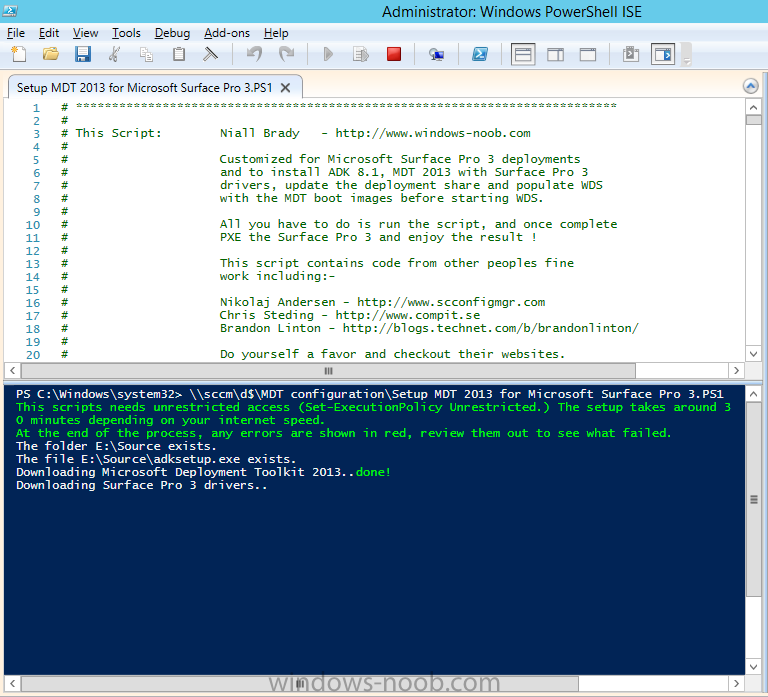Click the compit.se URL on line 17
This screenshot has height=697, width=768.
coord(408,315)
